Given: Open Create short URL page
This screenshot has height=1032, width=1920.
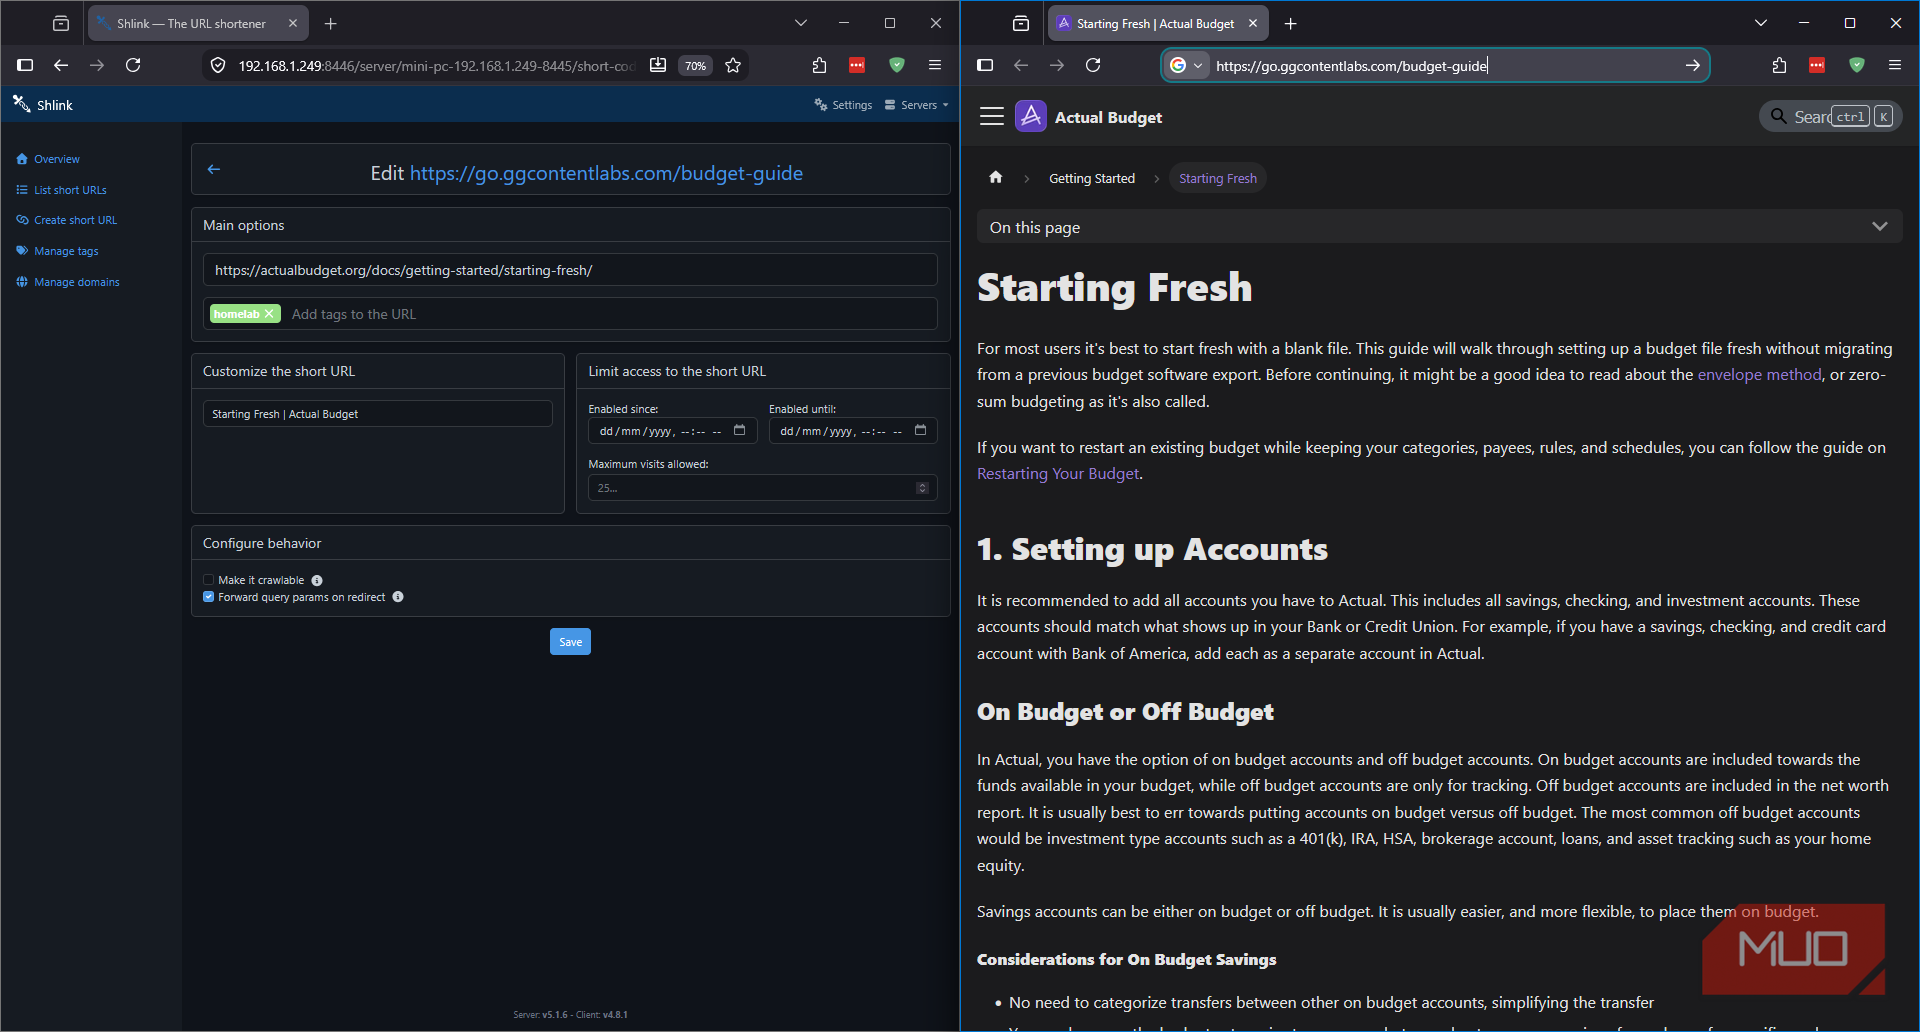Looking at the screenshot, I should click(66, 220).
